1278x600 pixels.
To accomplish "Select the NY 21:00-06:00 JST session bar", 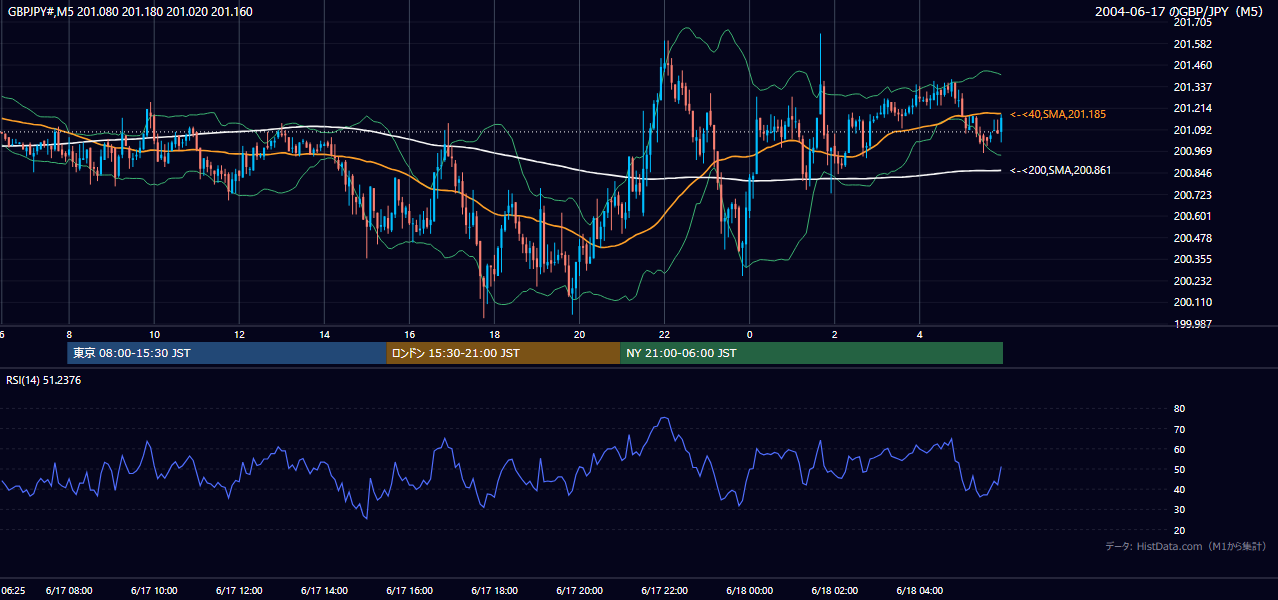I will coord(811,353).
